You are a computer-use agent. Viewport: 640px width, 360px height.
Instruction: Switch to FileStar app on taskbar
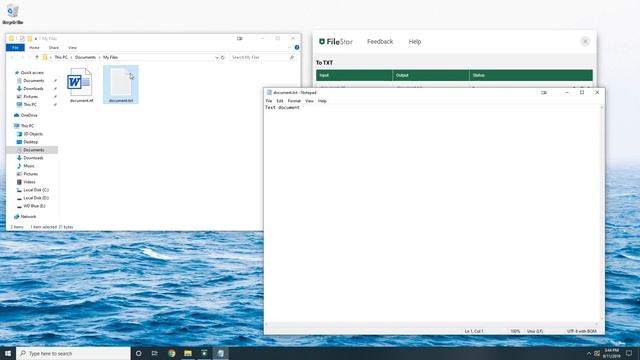point(204,353)
